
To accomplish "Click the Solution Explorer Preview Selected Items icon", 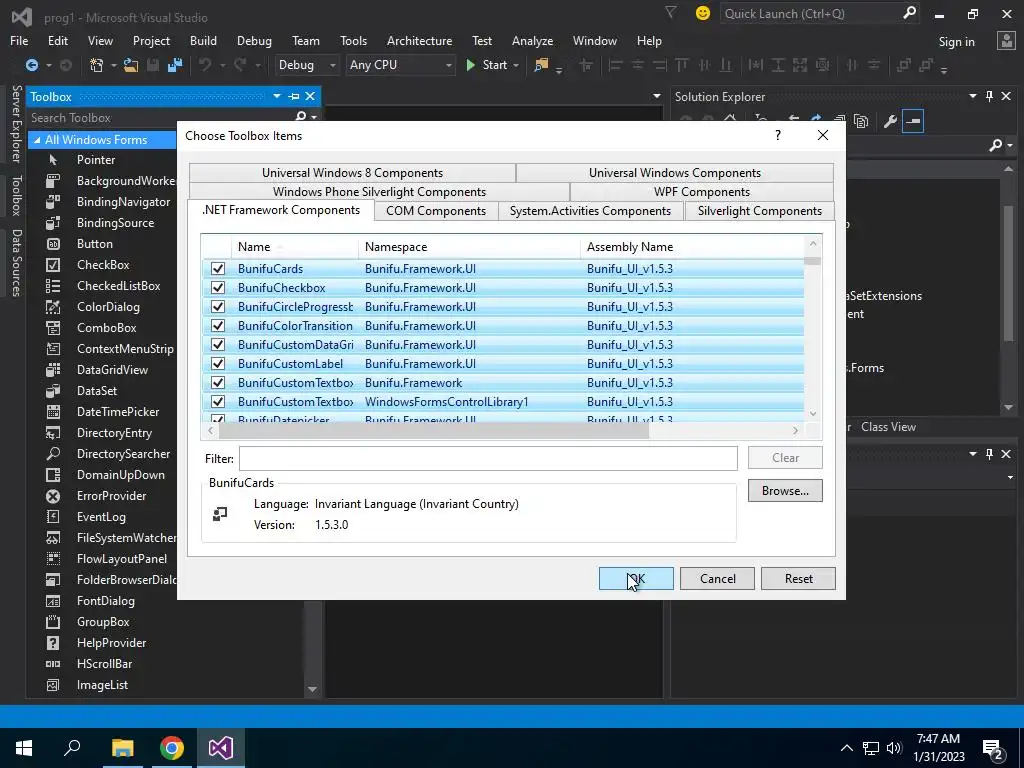I will pyautogui.click(x=913, y=121).
